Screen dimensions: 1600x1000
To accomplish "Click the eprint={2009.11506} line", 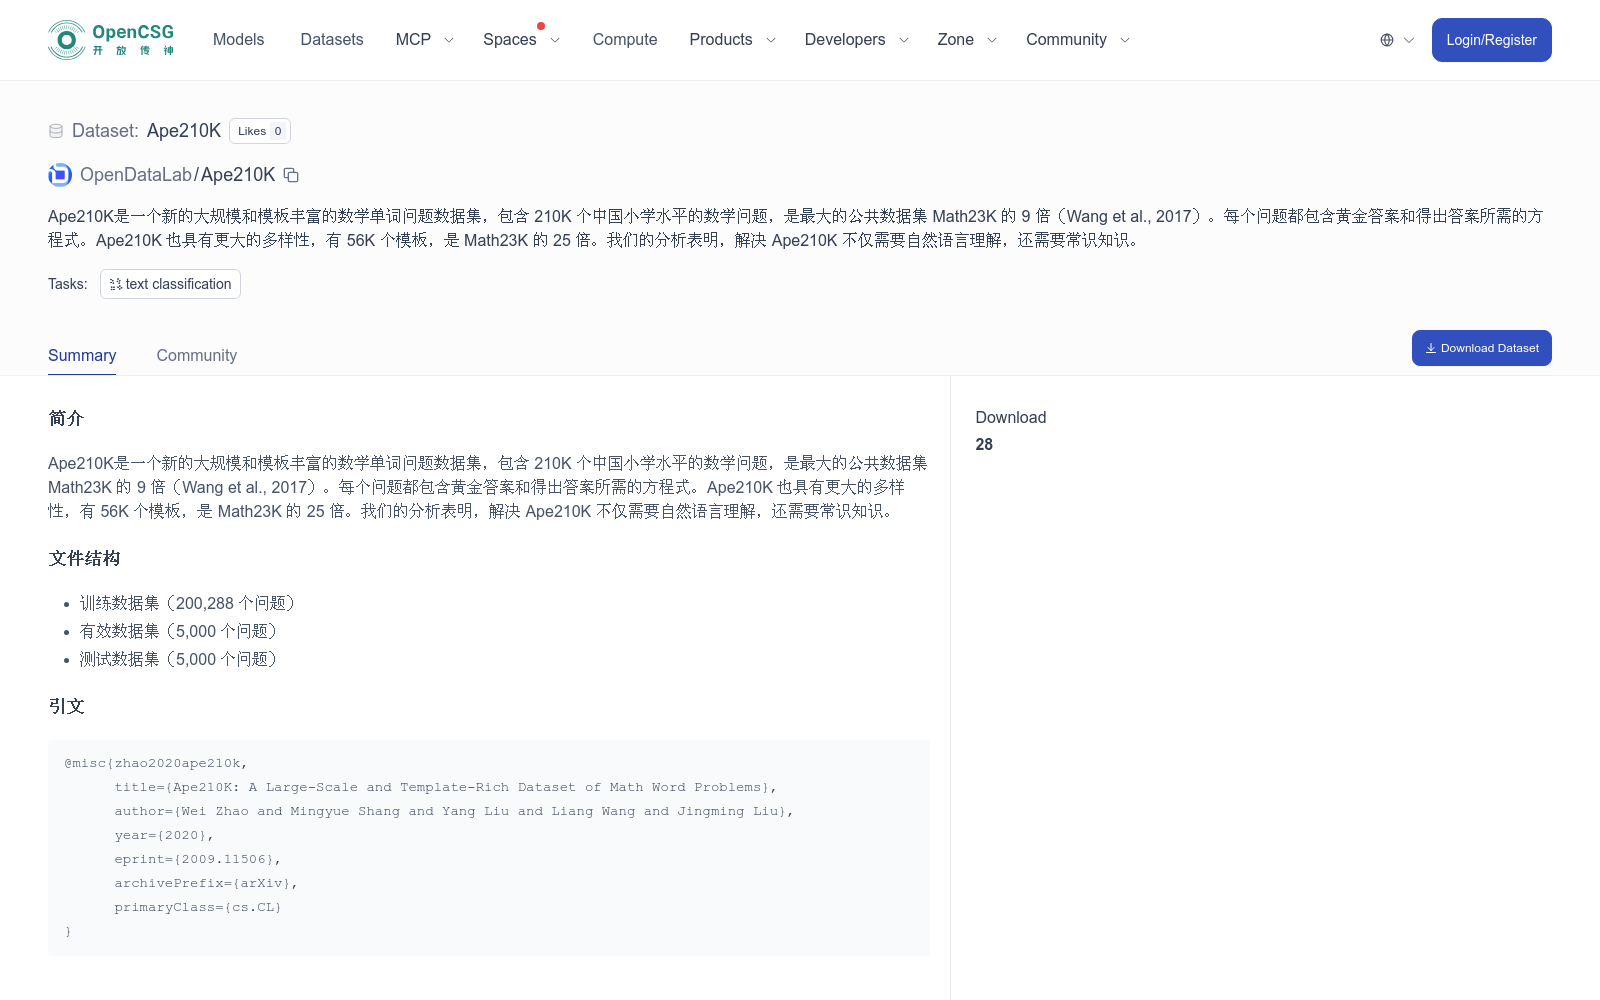I will pos(198,859).
